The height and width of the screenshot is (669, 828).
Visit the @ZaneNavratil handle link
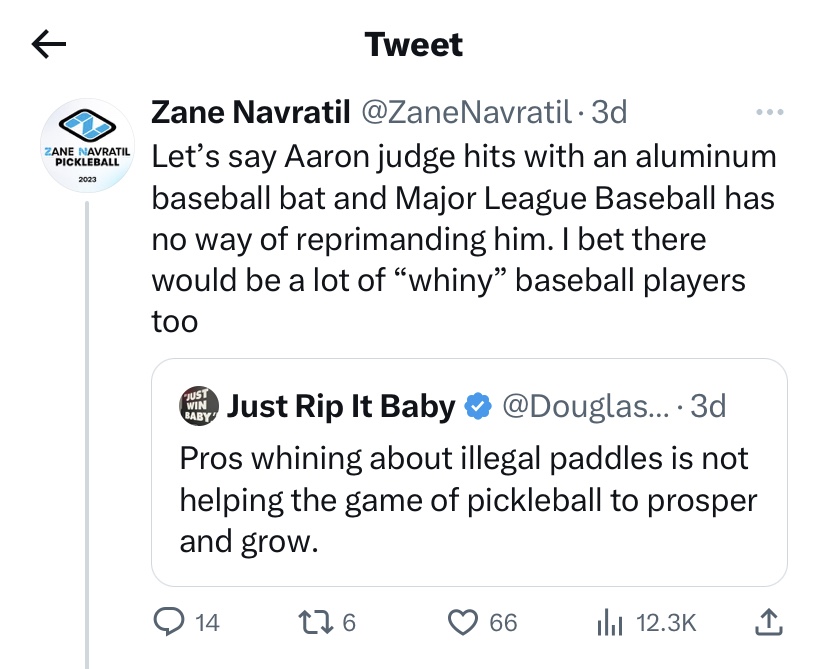pyautogui.click(x=465, y=113)
